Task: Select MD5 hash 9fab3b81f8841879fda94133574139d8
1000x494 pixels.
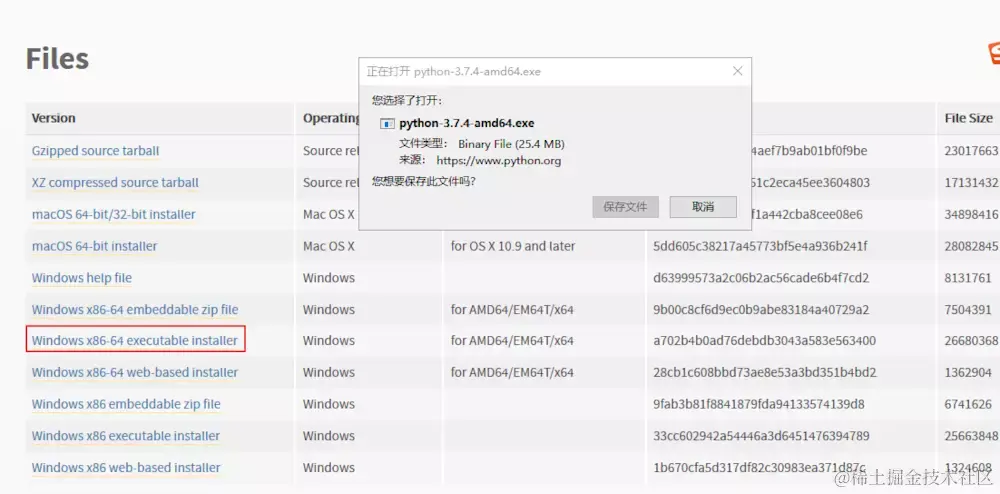Action: tap(759, 404)
